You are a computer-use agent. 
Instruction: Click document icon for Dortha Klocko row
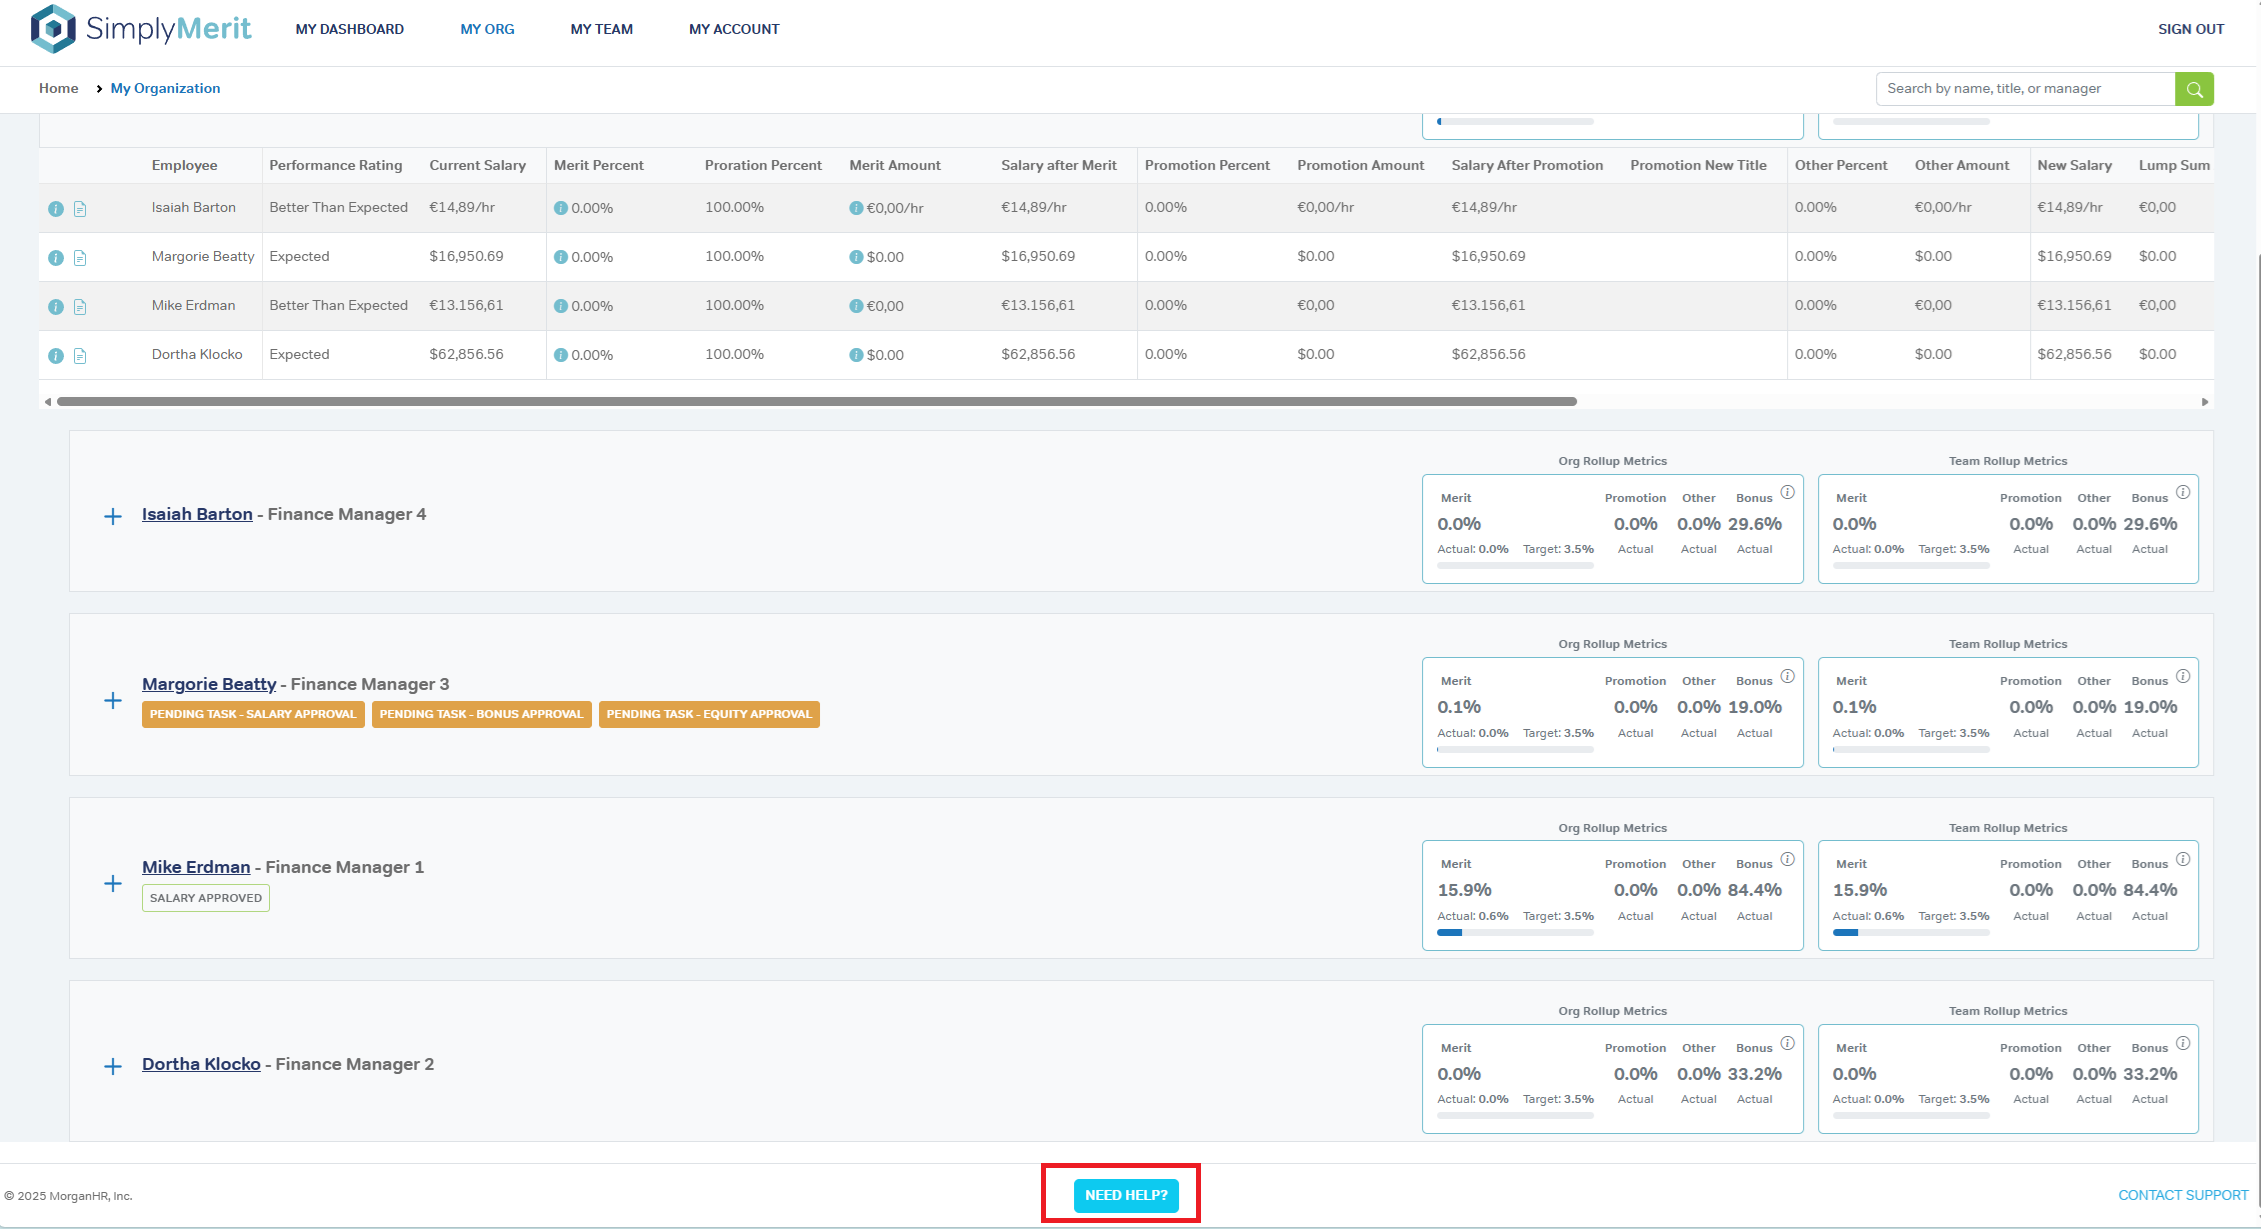[x=80, y=356]
